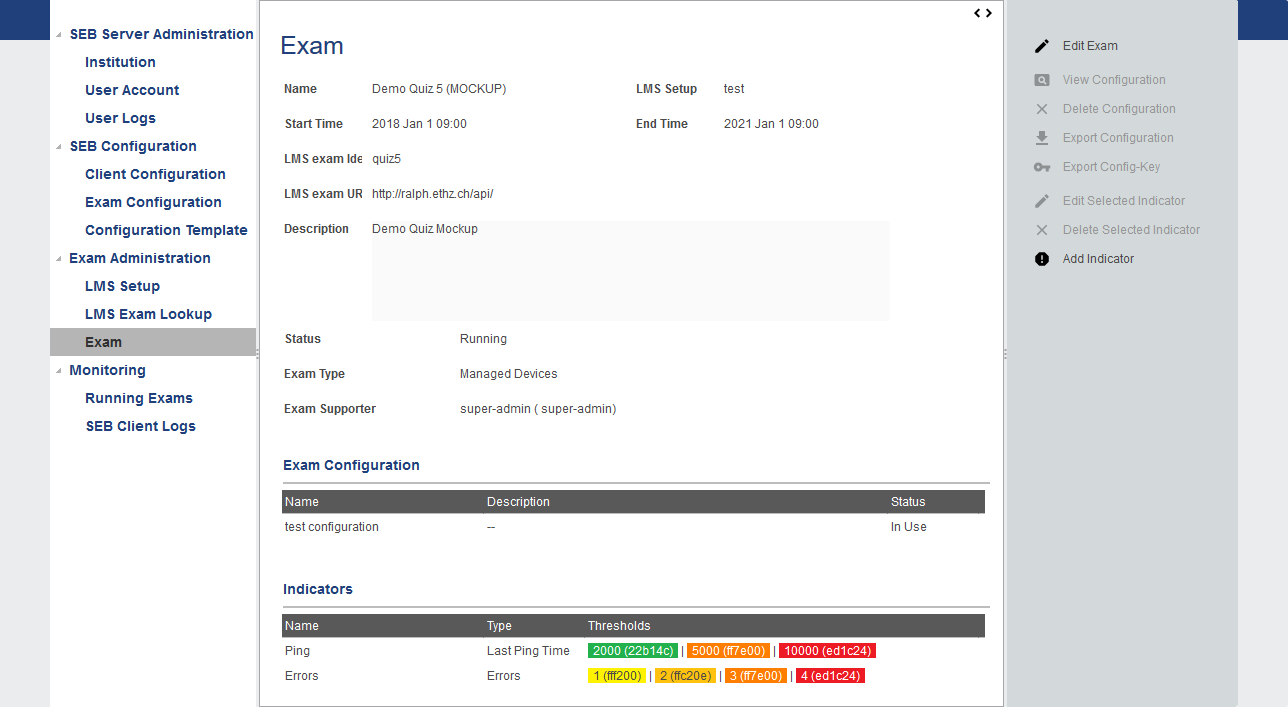This screenshot has height=707, width=1288.
Task: Click the X icon beside Delete Configuration
Action: coord(1042,109)
